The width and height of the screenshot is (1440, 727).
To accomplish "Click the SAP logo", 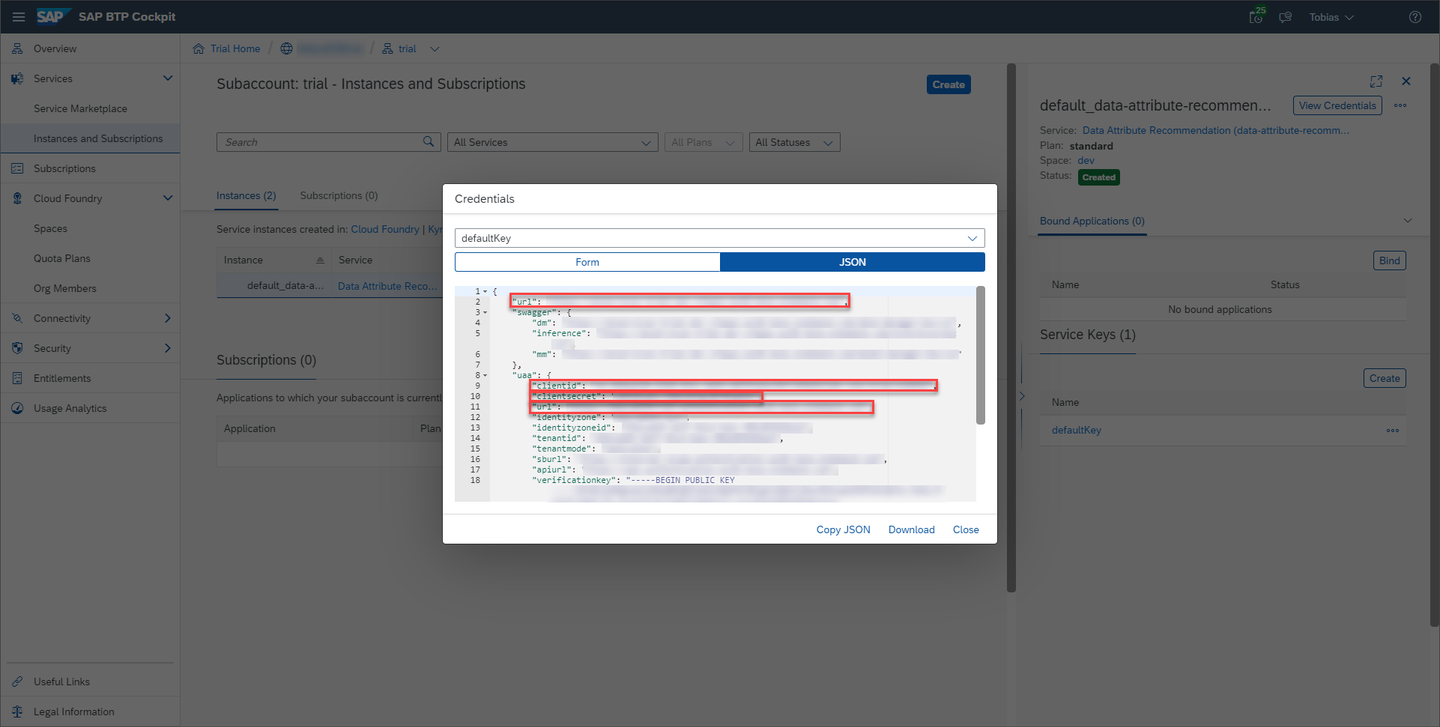I will tap(51, 17).
